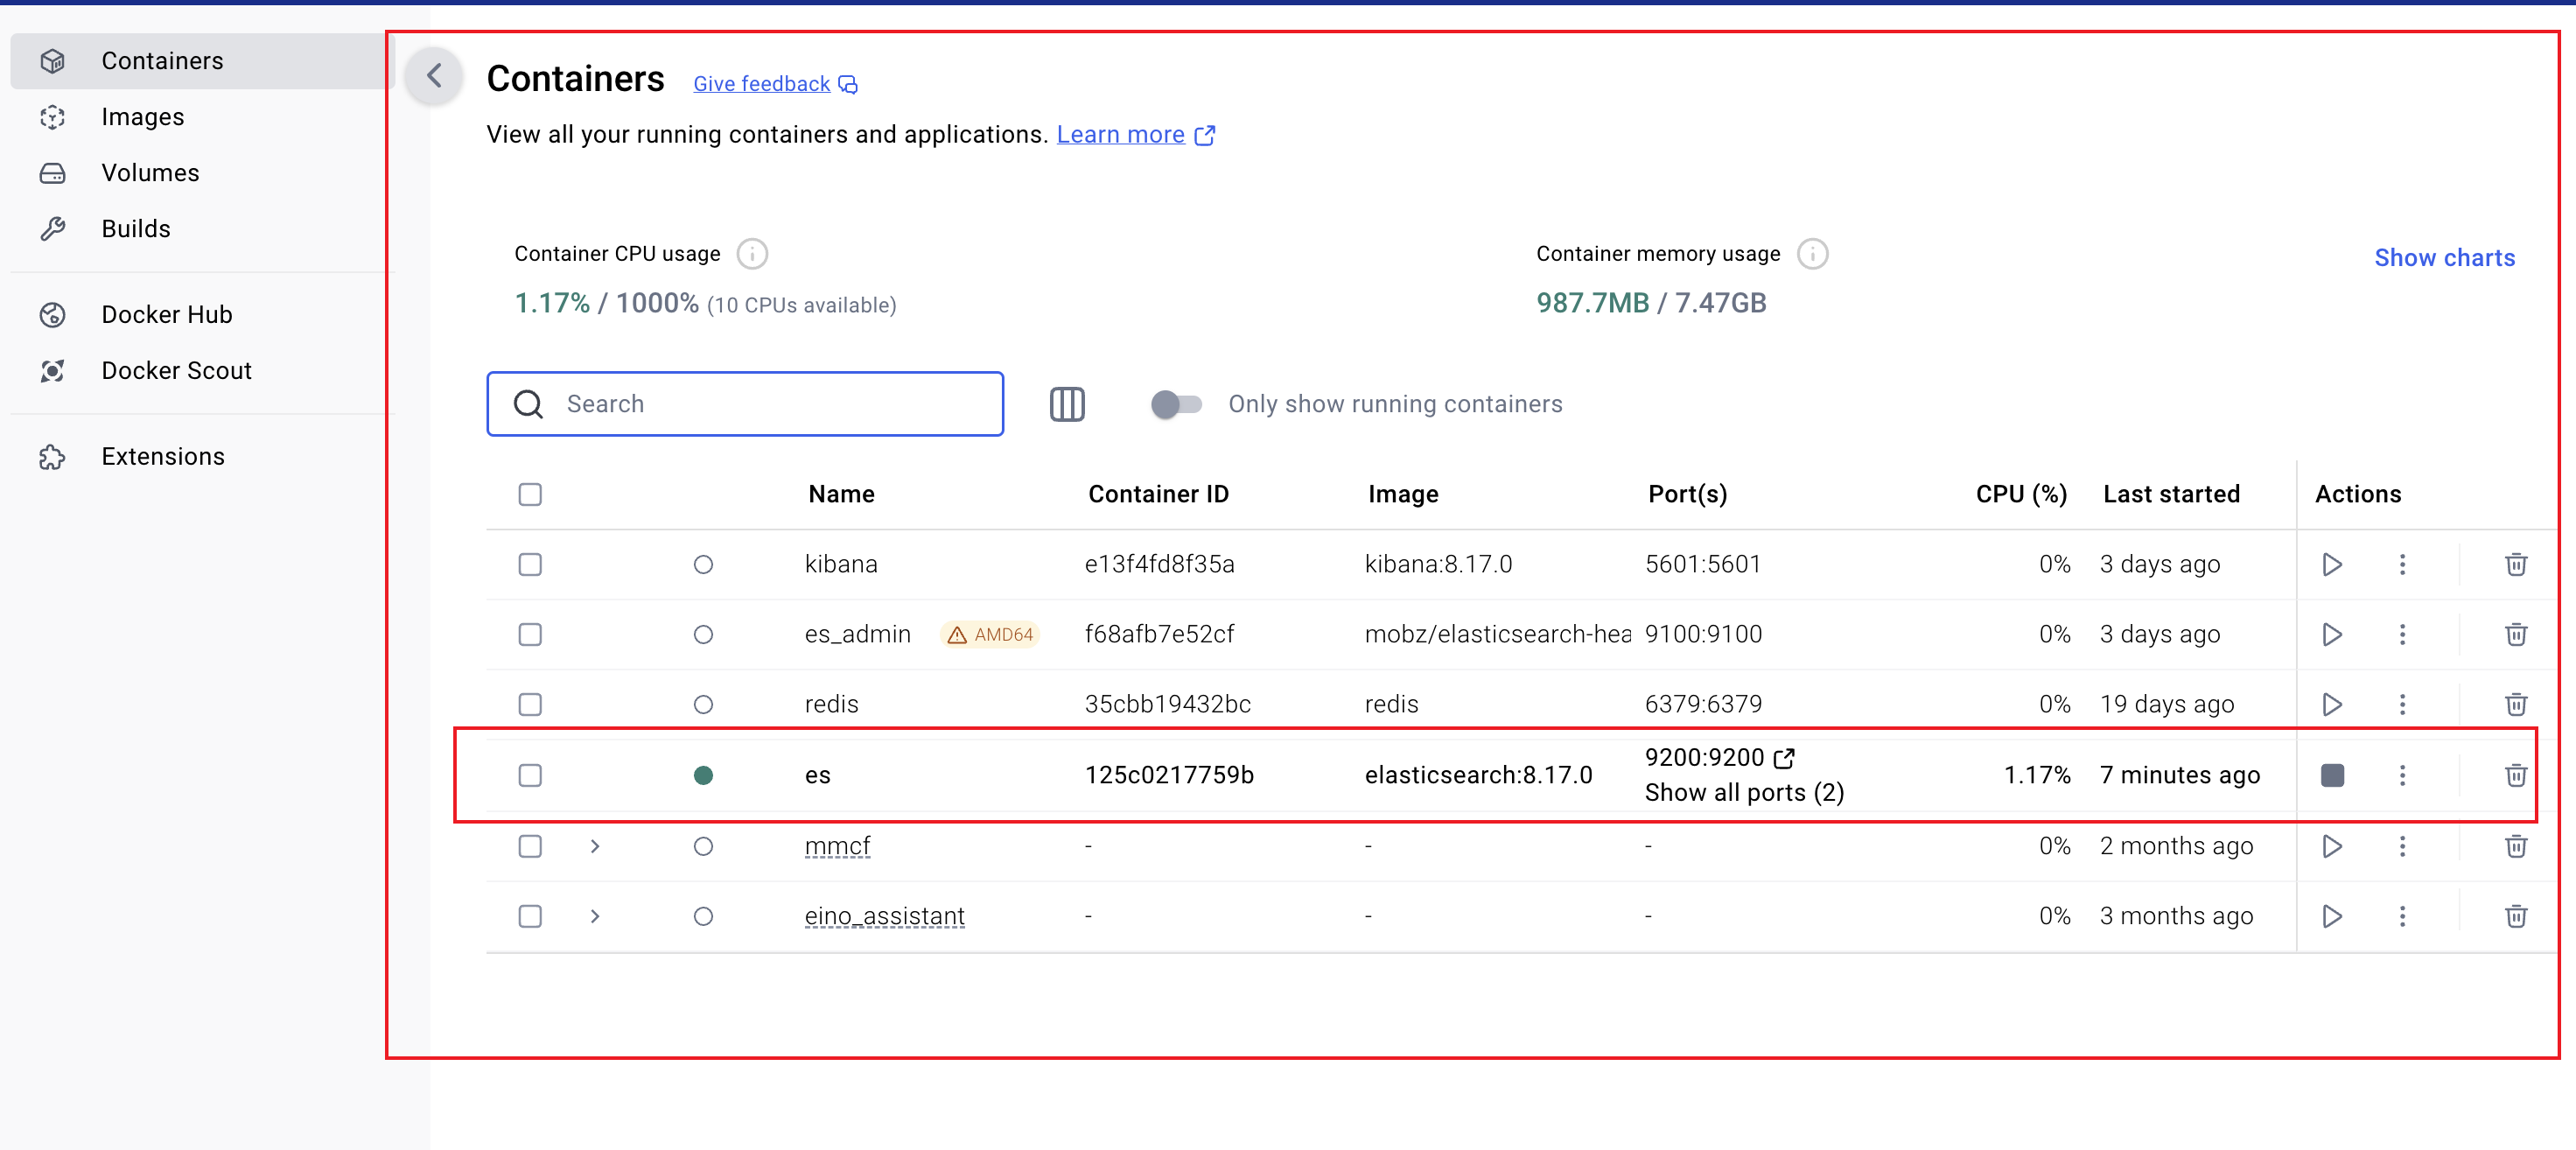Sort by the Container ID column header

click(1158, 494)
